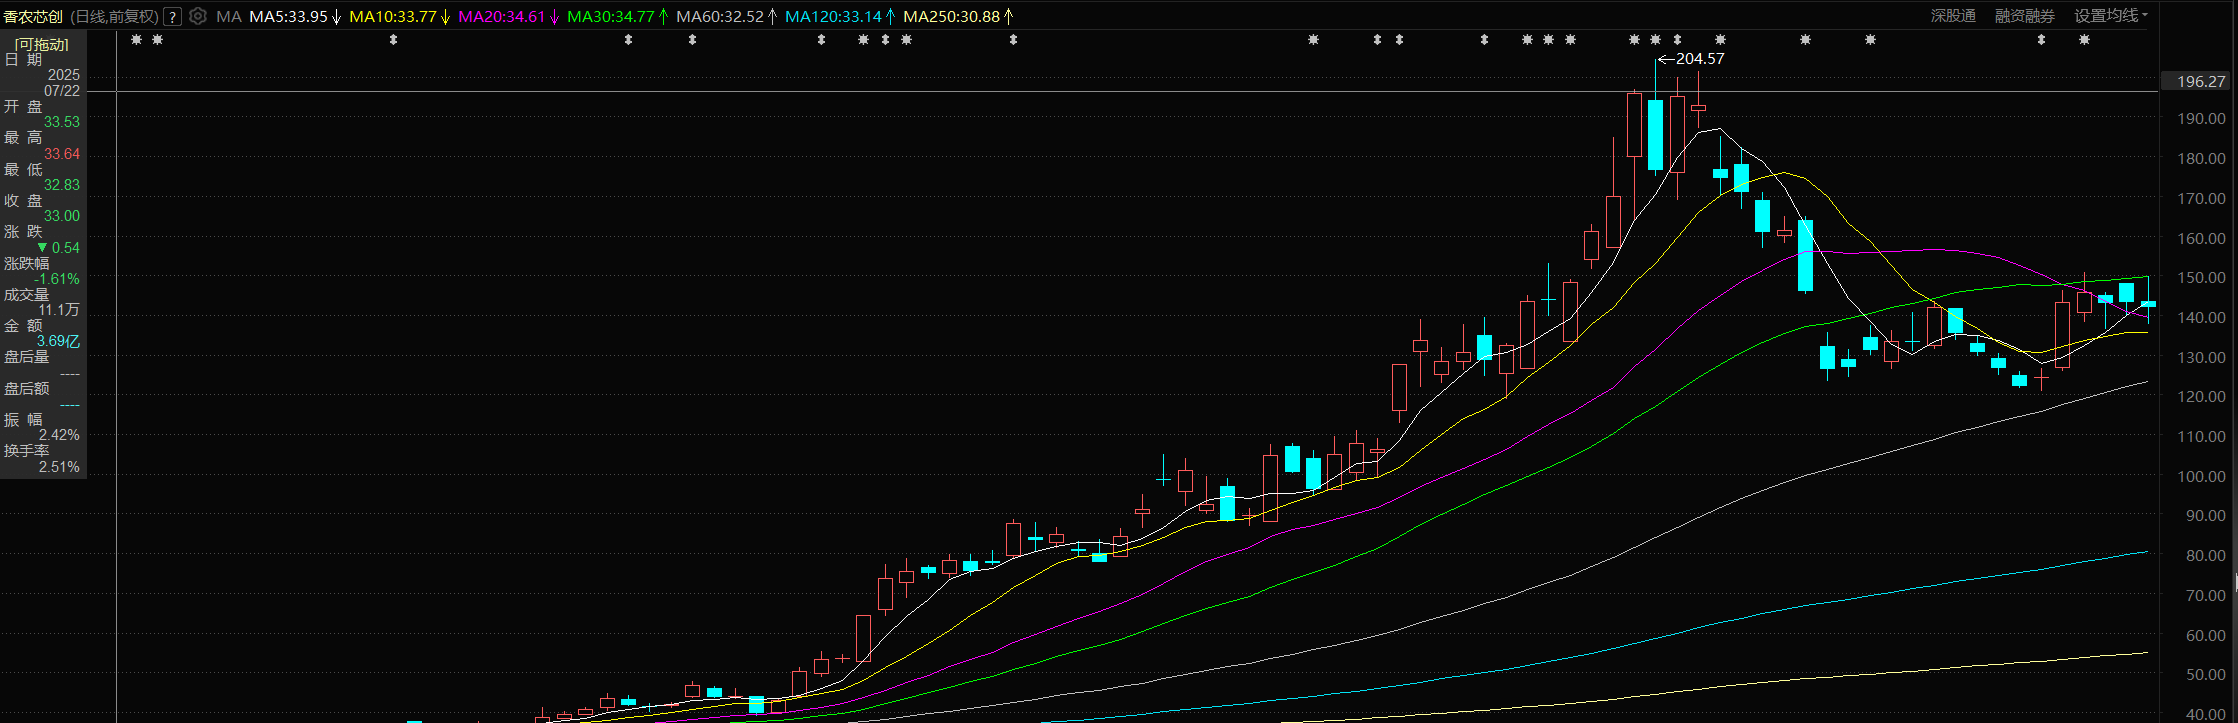Select the 融资融券 tab
The image size is (2238, 723).
click(x=2024, y=16)
